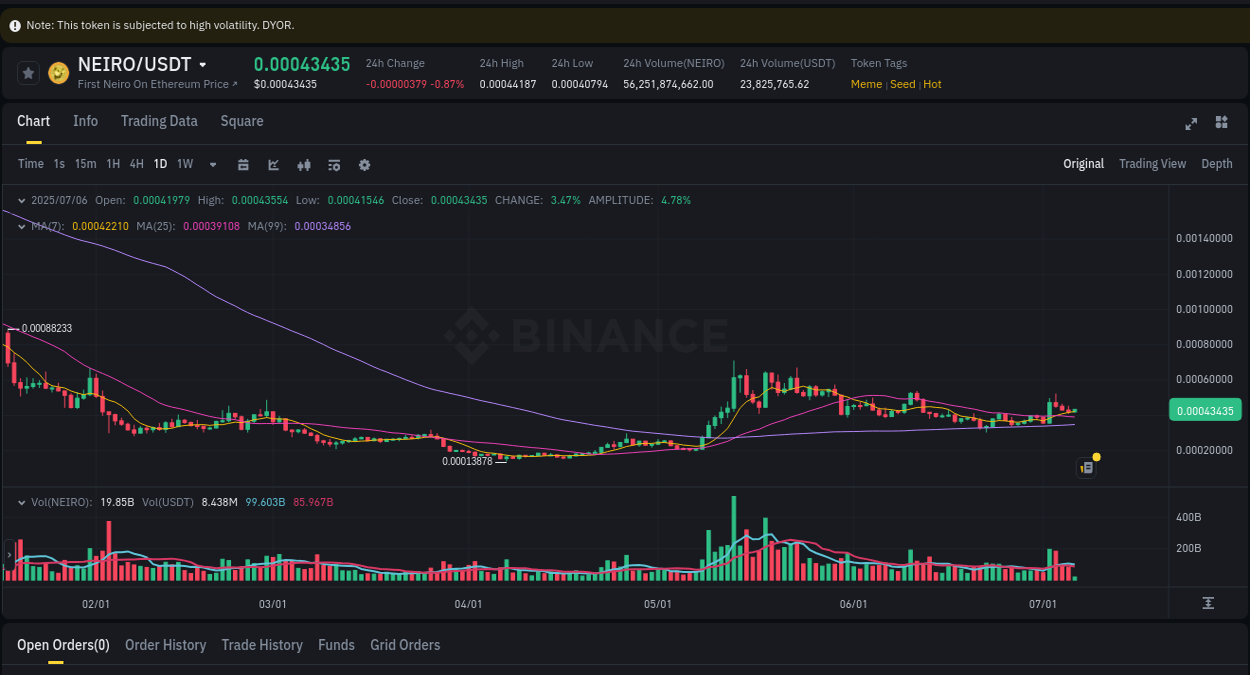The image size is (1250, 675).
Task: Open the technical indicators icon
Action: pyautogui.click(x=304, y=164)
